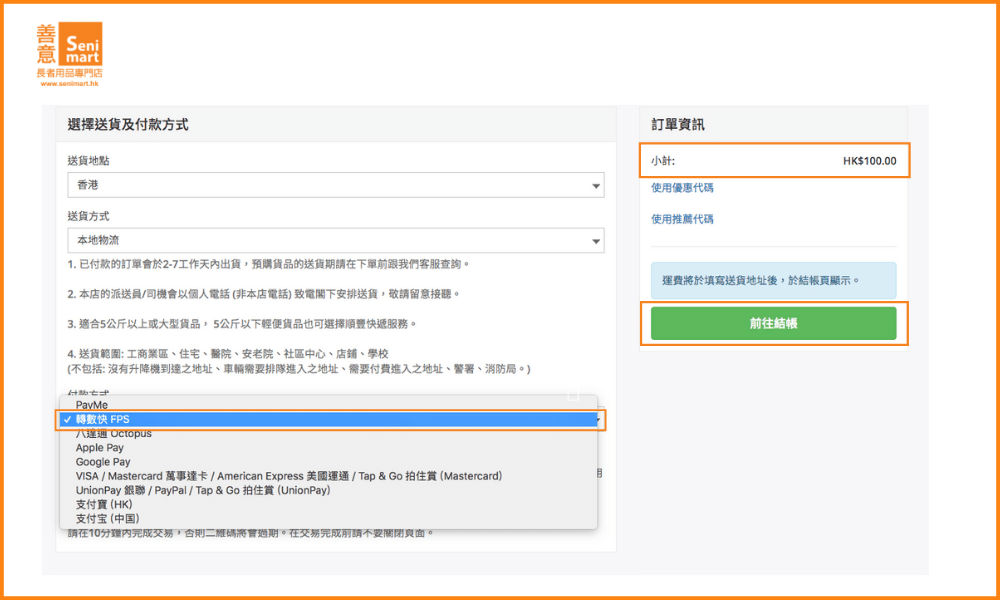Click the 選擇送貨及付款方式 section heading

(128, 125)
